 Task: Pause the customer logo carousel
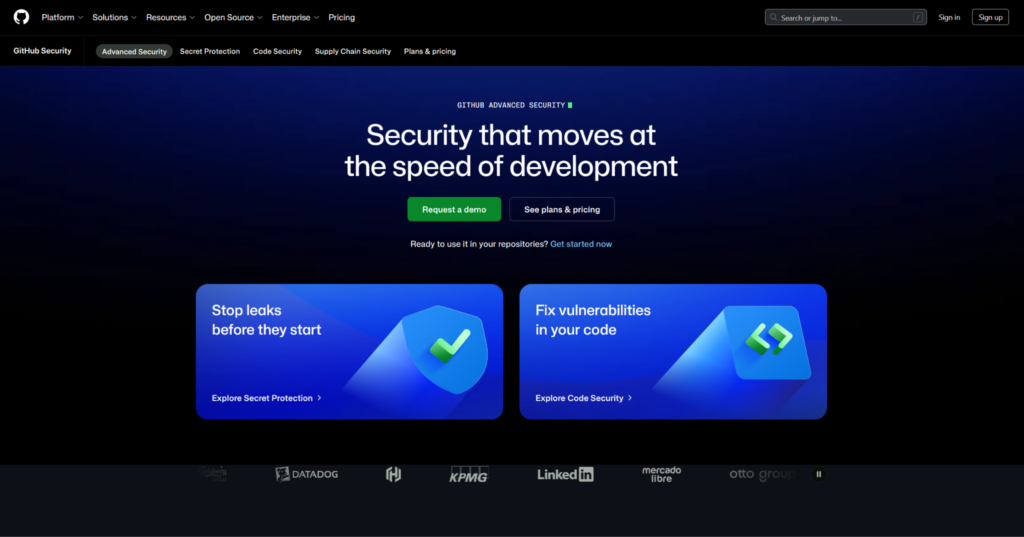tap(818, 474)
